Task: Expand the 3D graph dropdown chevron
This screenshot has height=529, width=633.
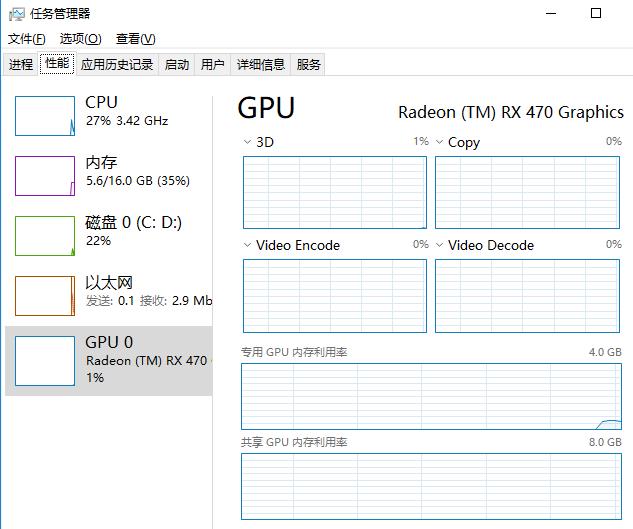Action: click(x=248, y=142)
